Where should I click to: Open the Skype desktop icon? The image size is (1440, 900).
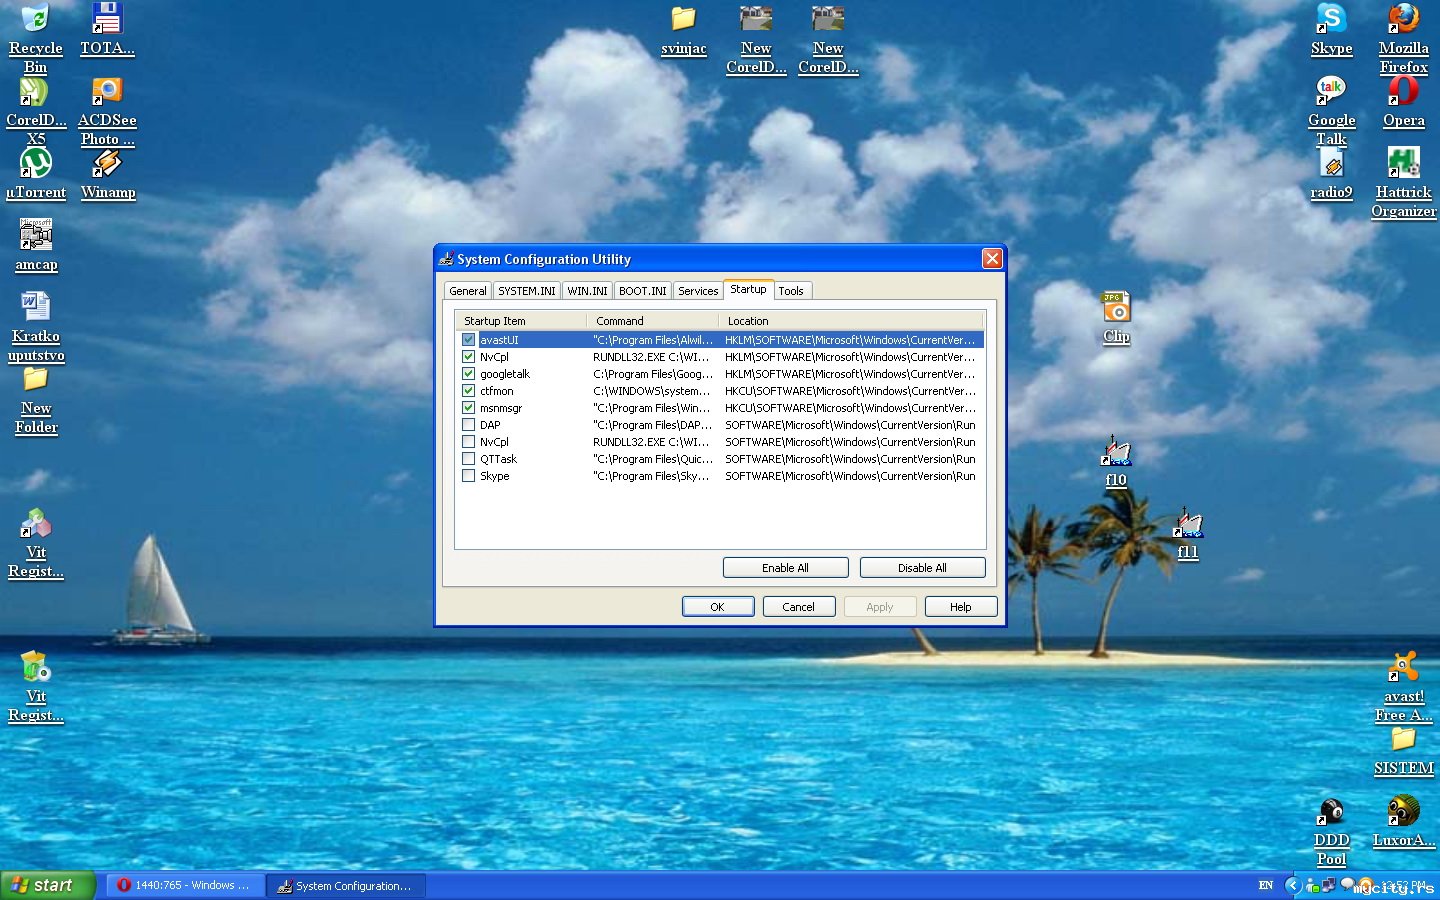(1331, 20)
